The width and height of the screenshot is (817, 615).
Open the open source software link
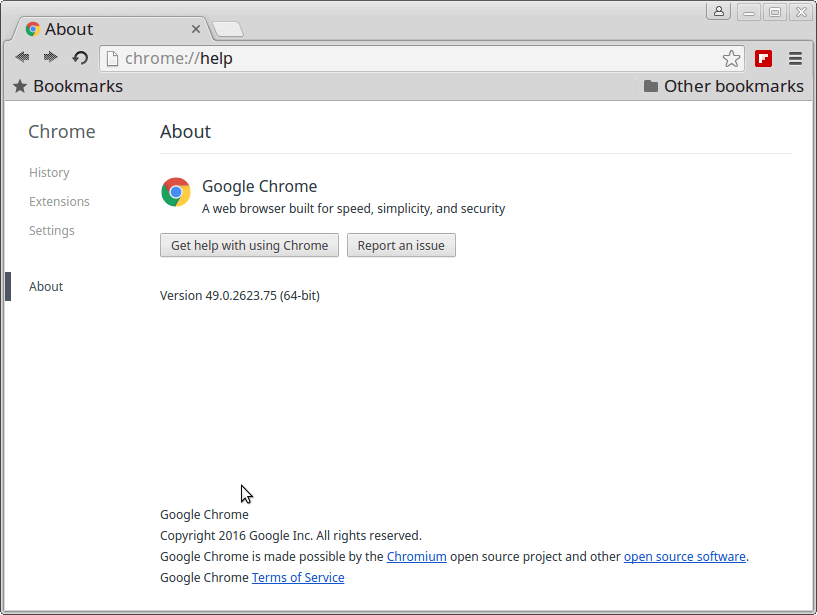click(x=685, y=557)
